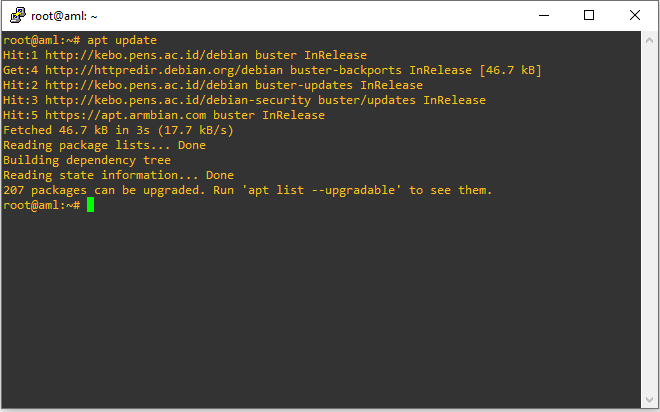
Task: Click the scrollbar down arrow
Action: click(x=649, y=402)
